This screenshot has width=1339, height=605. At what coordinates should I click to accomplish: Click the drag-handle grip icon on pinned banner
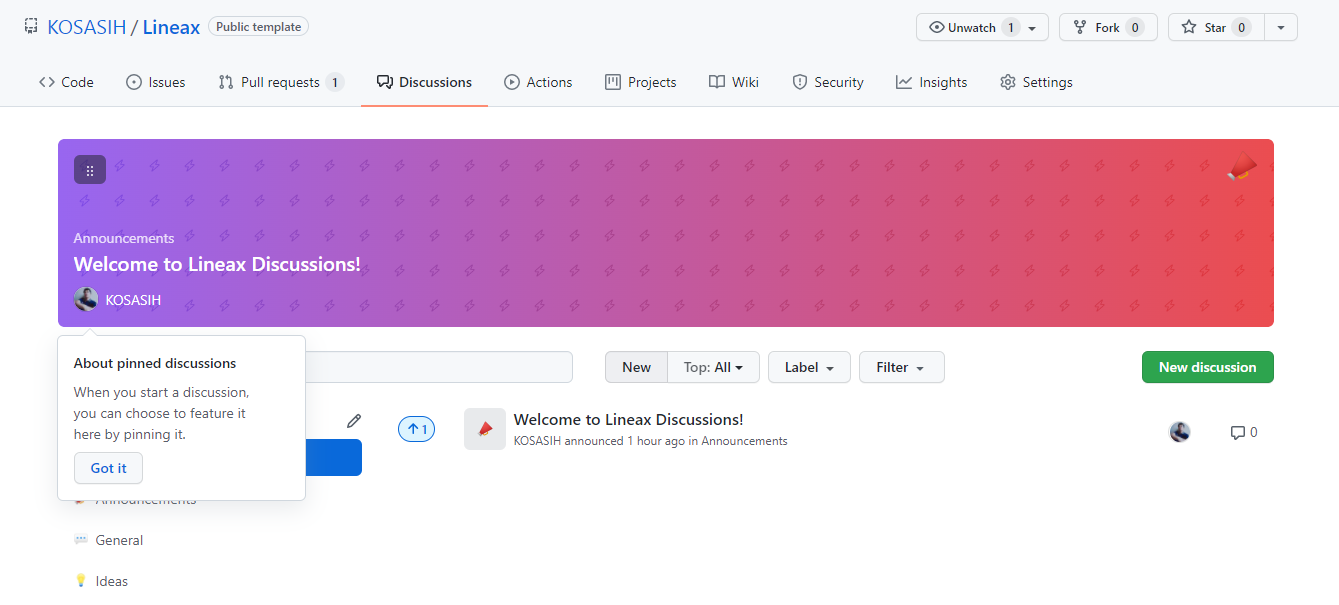tap(90, 170)
